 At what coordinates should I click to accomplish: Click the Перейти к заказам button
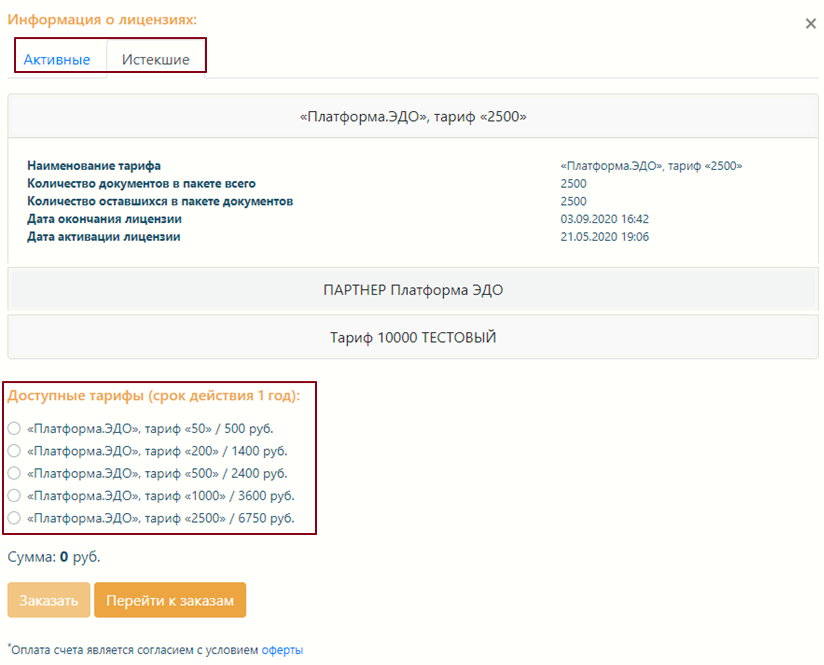169,600
